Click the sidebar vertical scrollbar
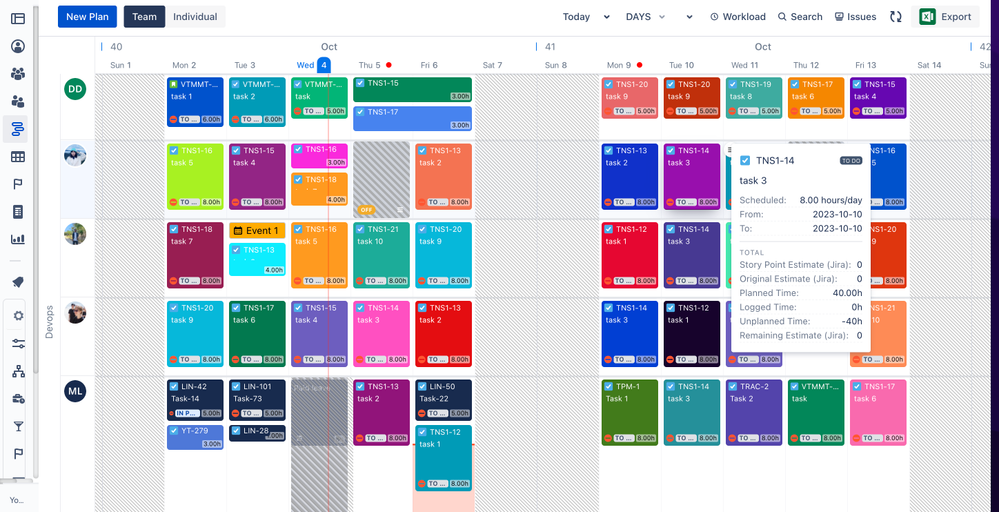This screenshot has width=999, height=512. (36, 191)
